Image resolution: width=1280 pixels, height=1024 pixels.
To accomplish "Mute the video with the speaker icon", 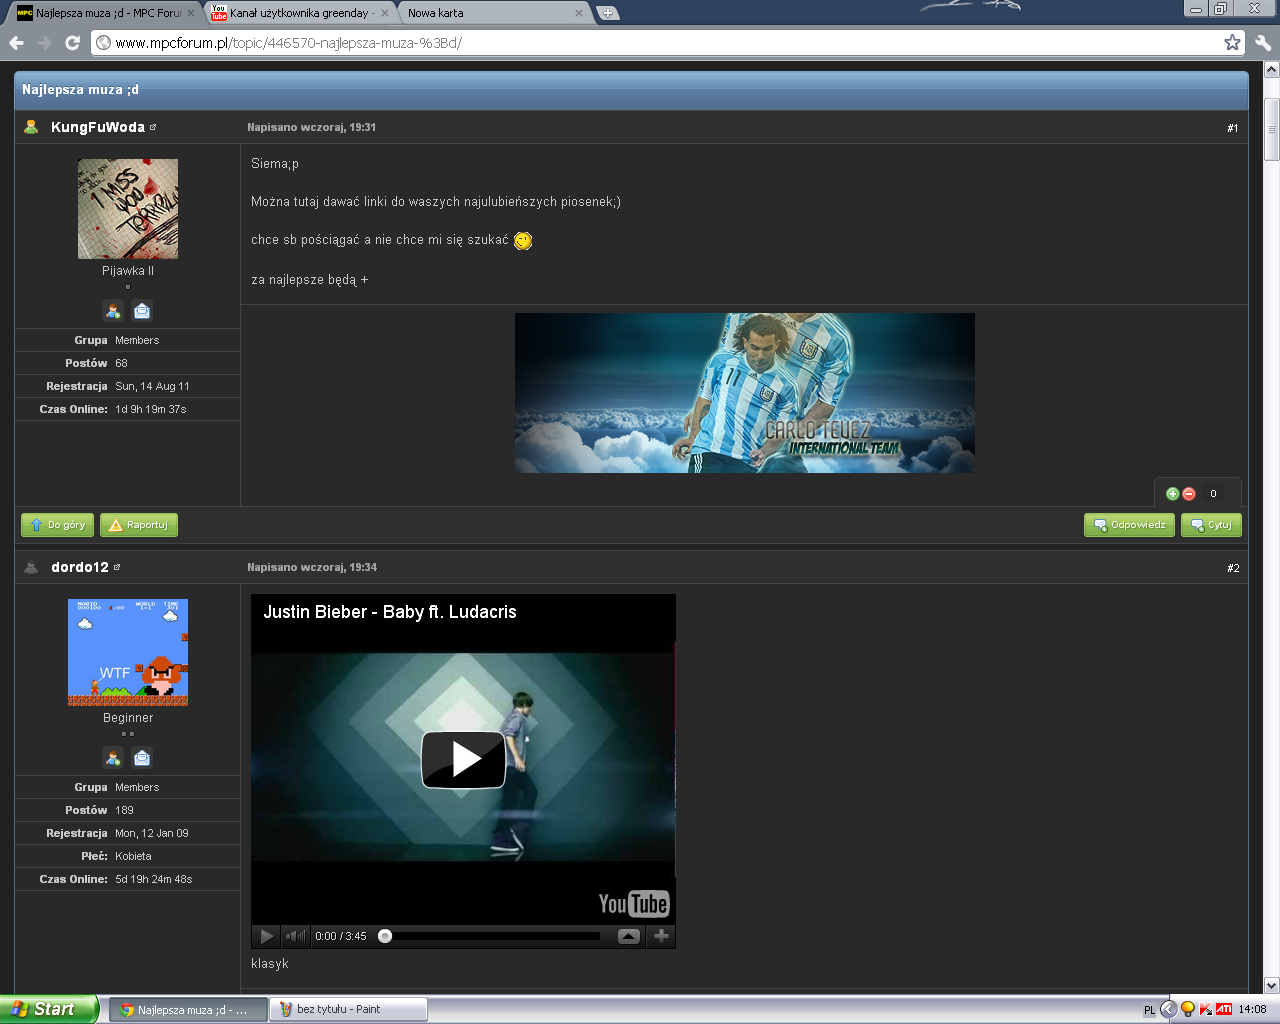I will (295, 937).
